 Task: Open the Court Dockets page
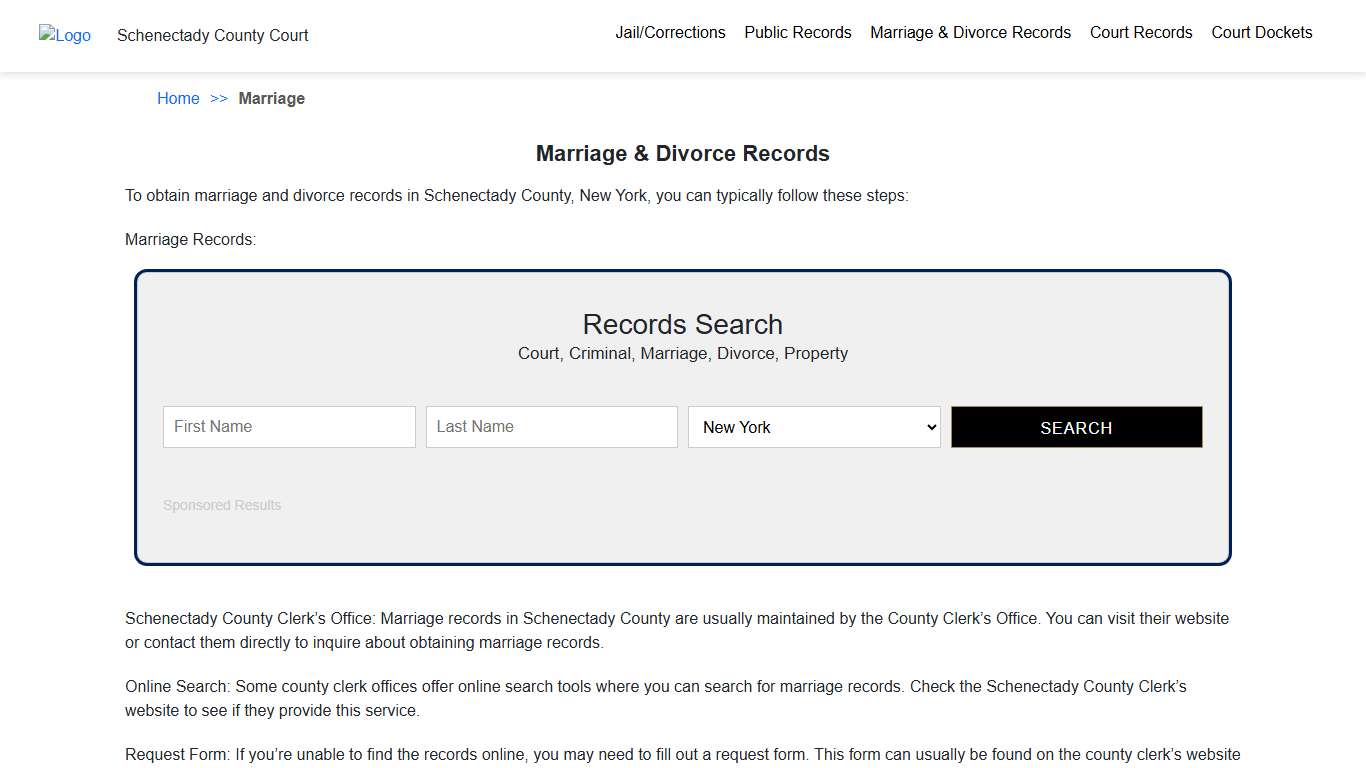coord(1261,32)
